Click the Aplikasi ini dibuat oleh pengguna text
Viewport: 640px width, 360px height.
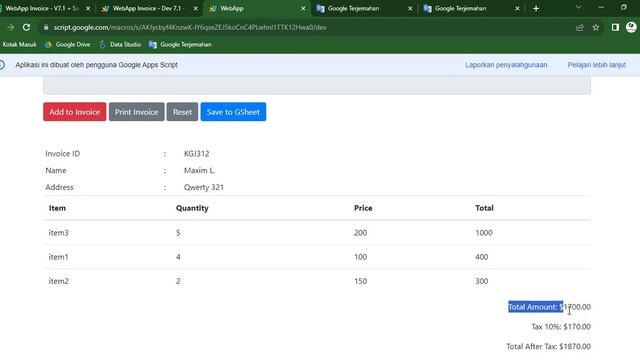coord(96,65)
